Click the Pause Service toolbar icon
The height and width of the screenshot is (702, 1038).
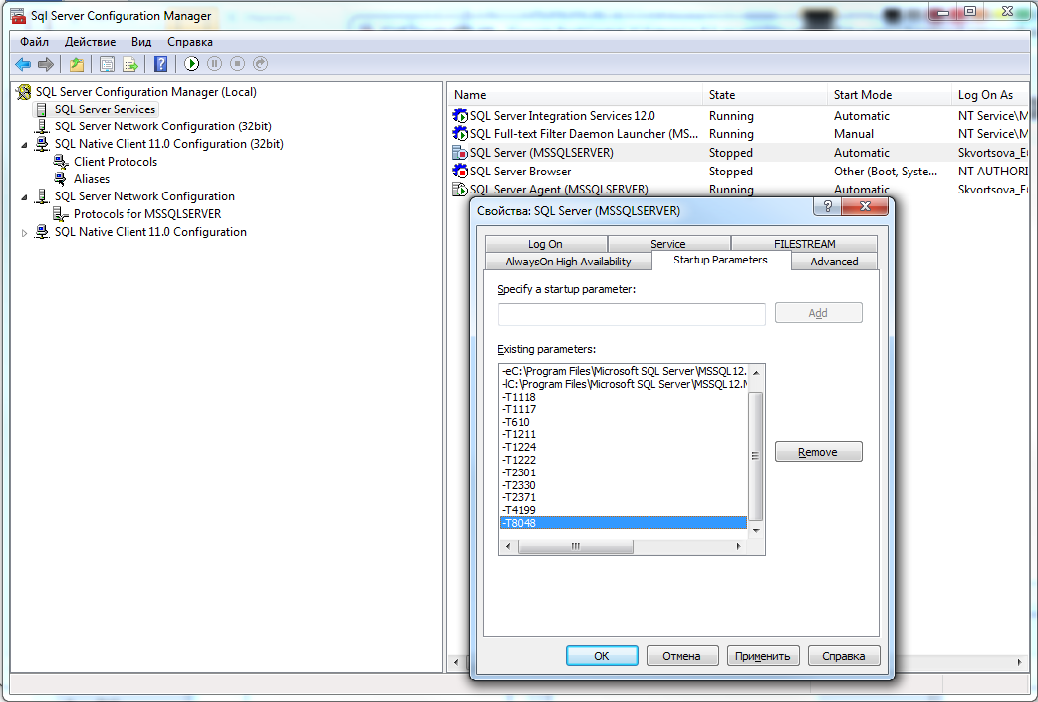click(214, 64)
